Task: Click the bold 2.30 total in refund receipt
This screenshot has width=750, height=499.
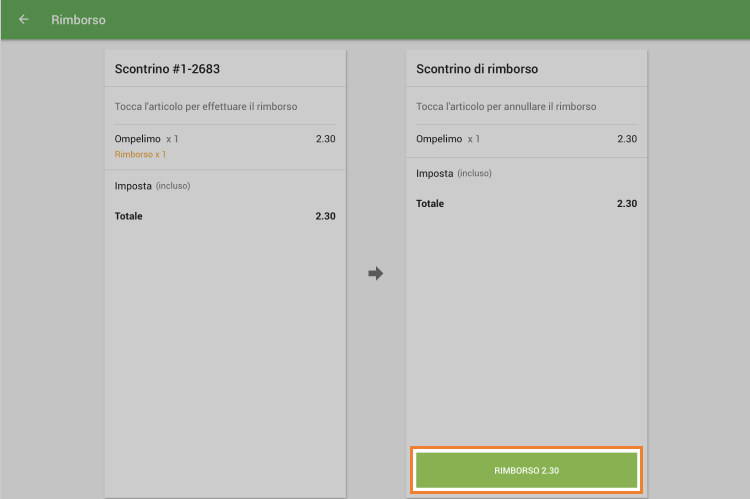Action: (x=627, y=204)
